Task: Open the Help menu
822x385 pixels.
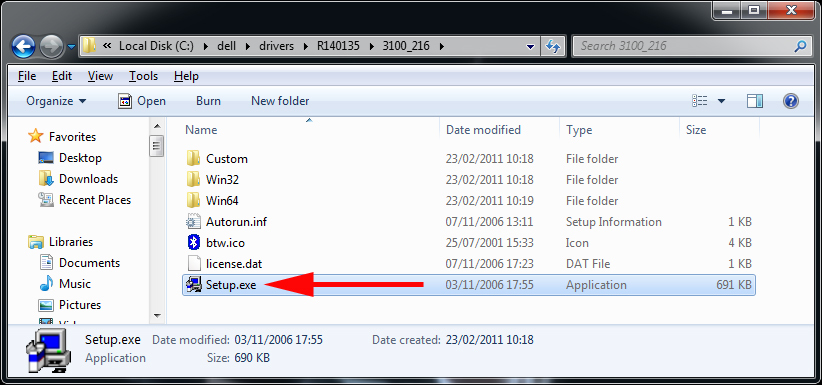Action: [186, 76]
